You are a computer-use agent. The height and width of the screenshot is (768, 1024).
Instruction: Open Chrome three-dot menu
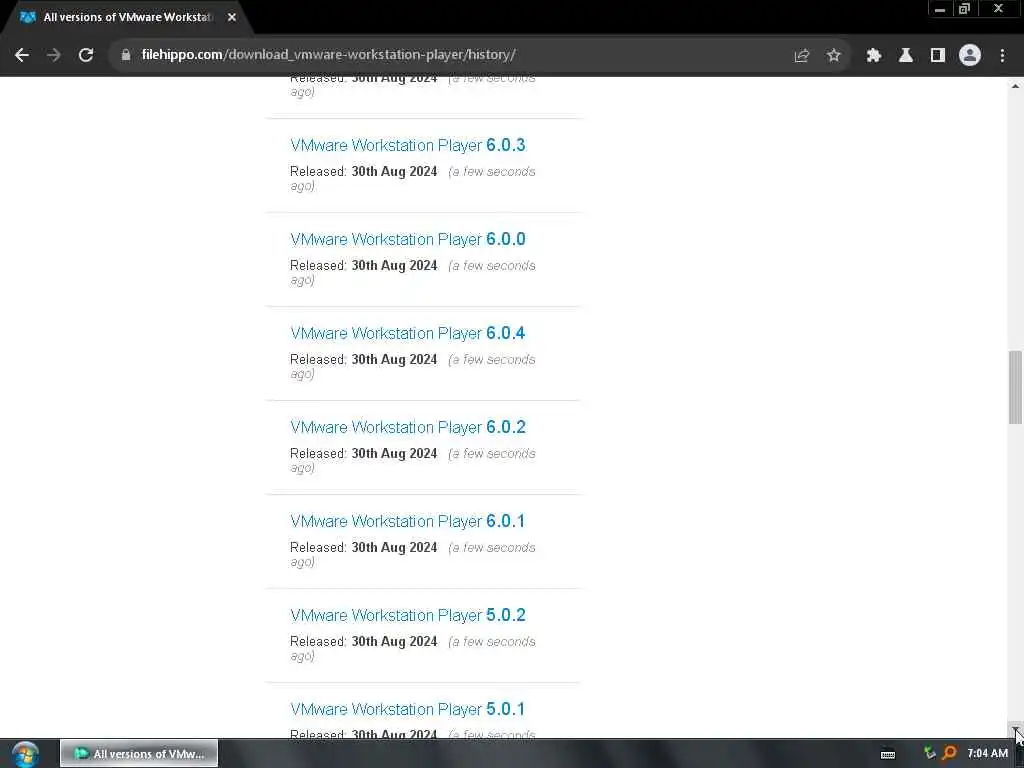[x=1002, y=56]
